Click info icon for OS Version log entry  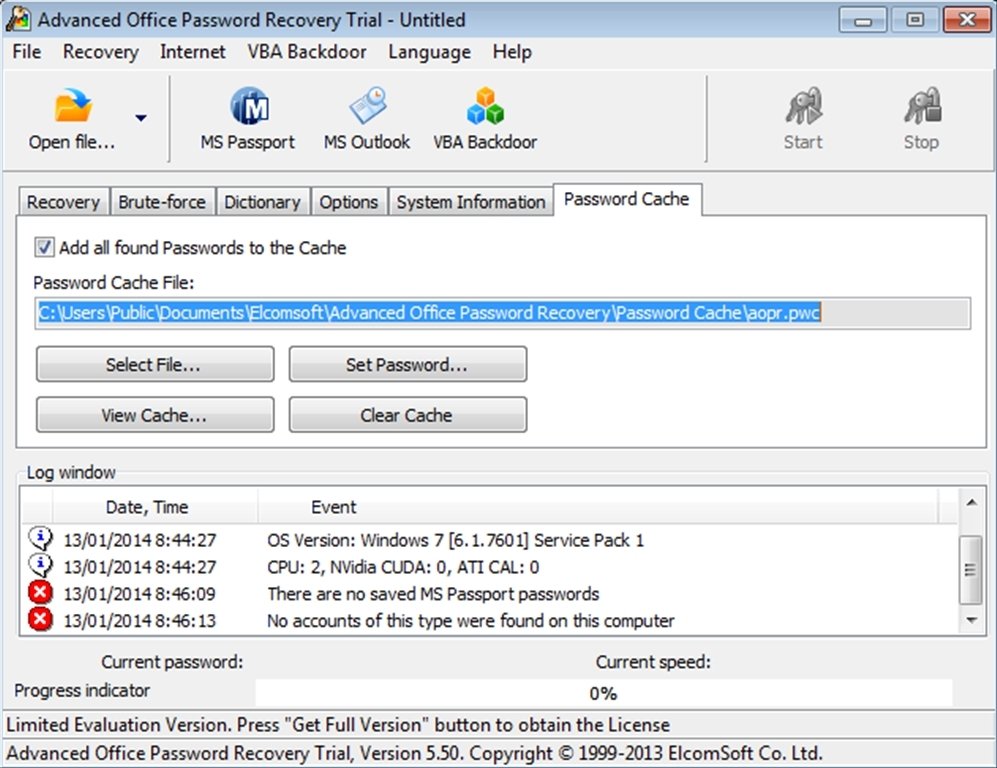point(40,539)
